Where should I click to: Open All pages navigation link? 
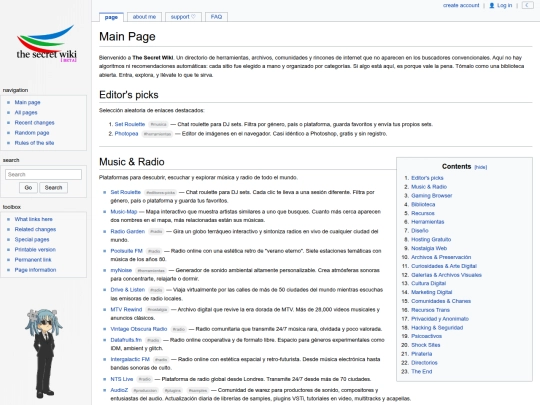(26, 112)
